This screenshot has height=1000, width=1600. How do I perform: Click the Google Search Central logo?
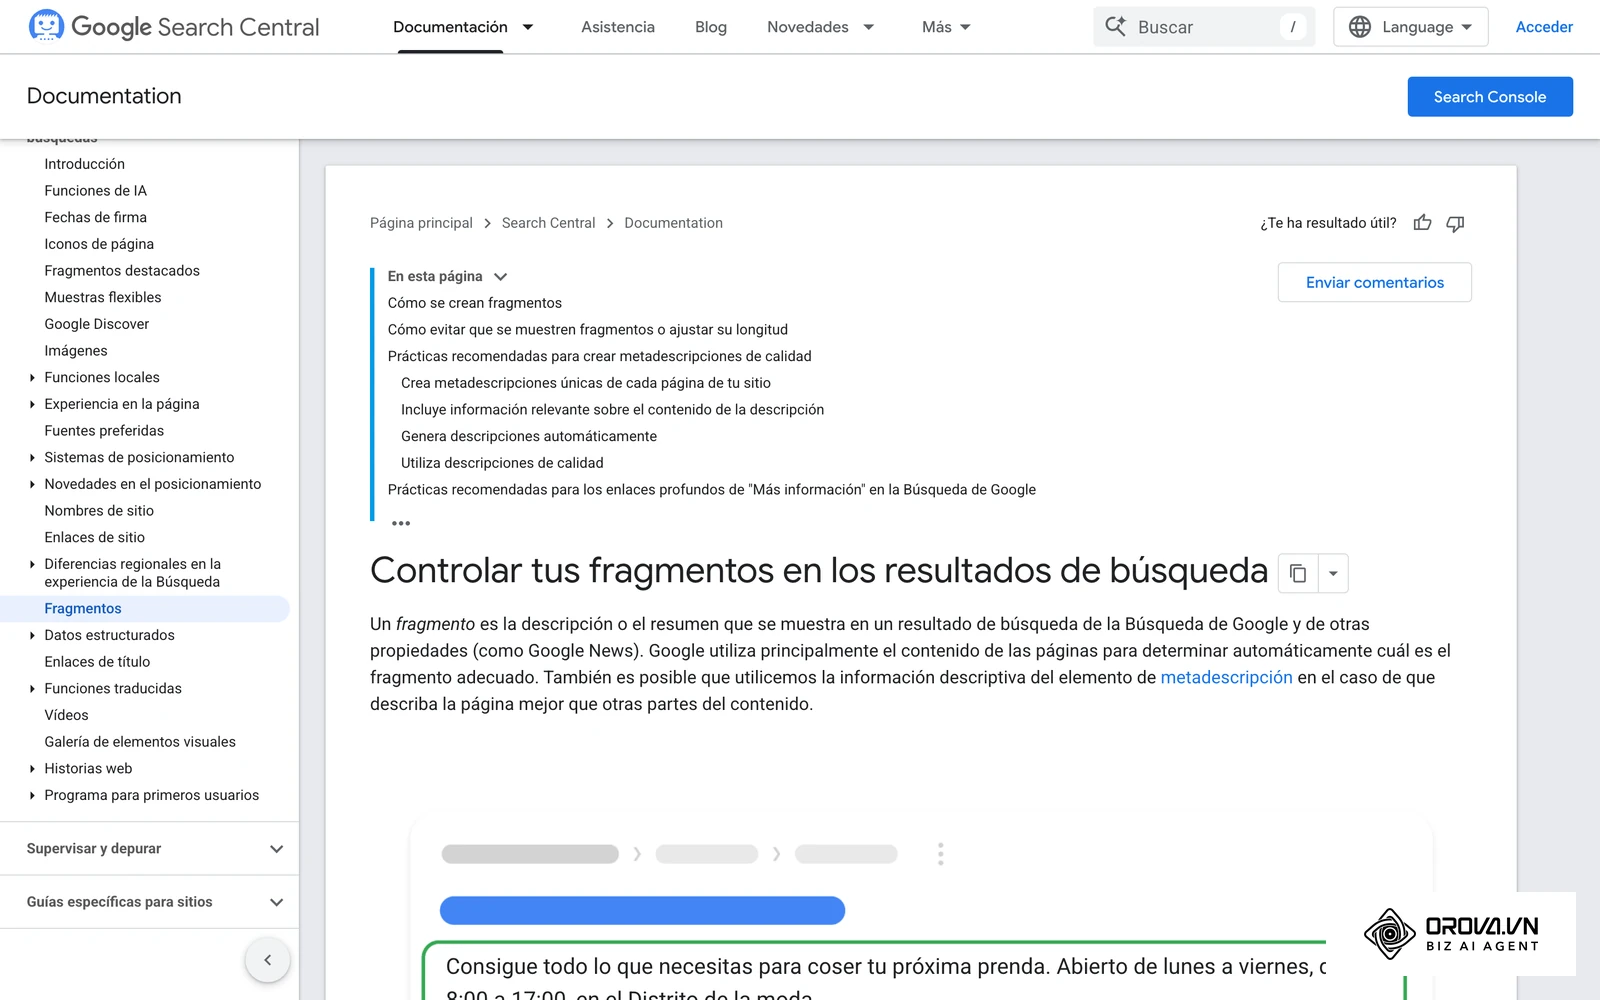[174, 26]
